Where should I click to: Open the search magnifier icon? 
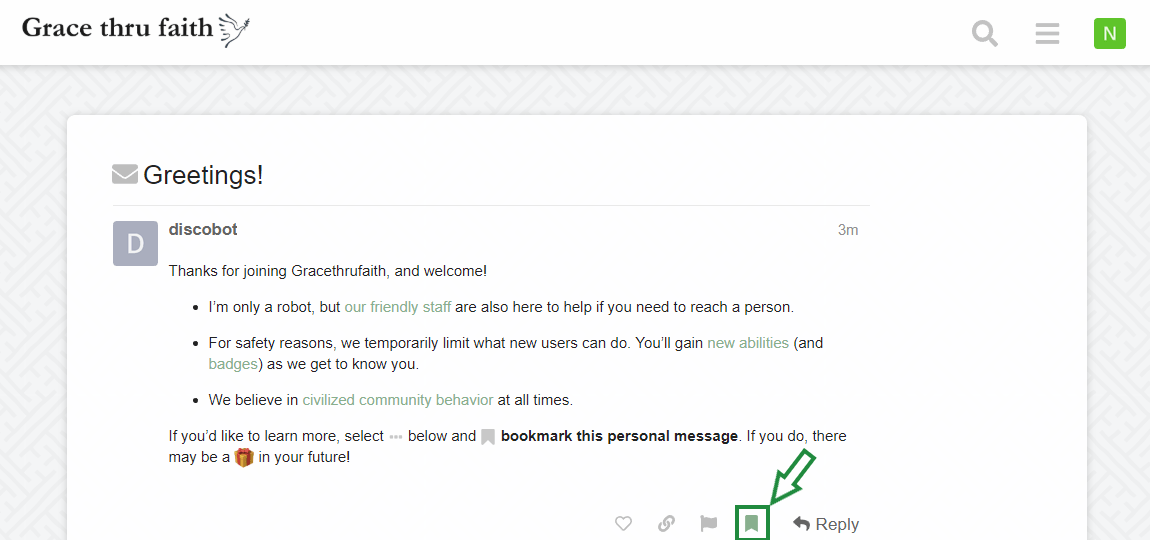point(985,34)
